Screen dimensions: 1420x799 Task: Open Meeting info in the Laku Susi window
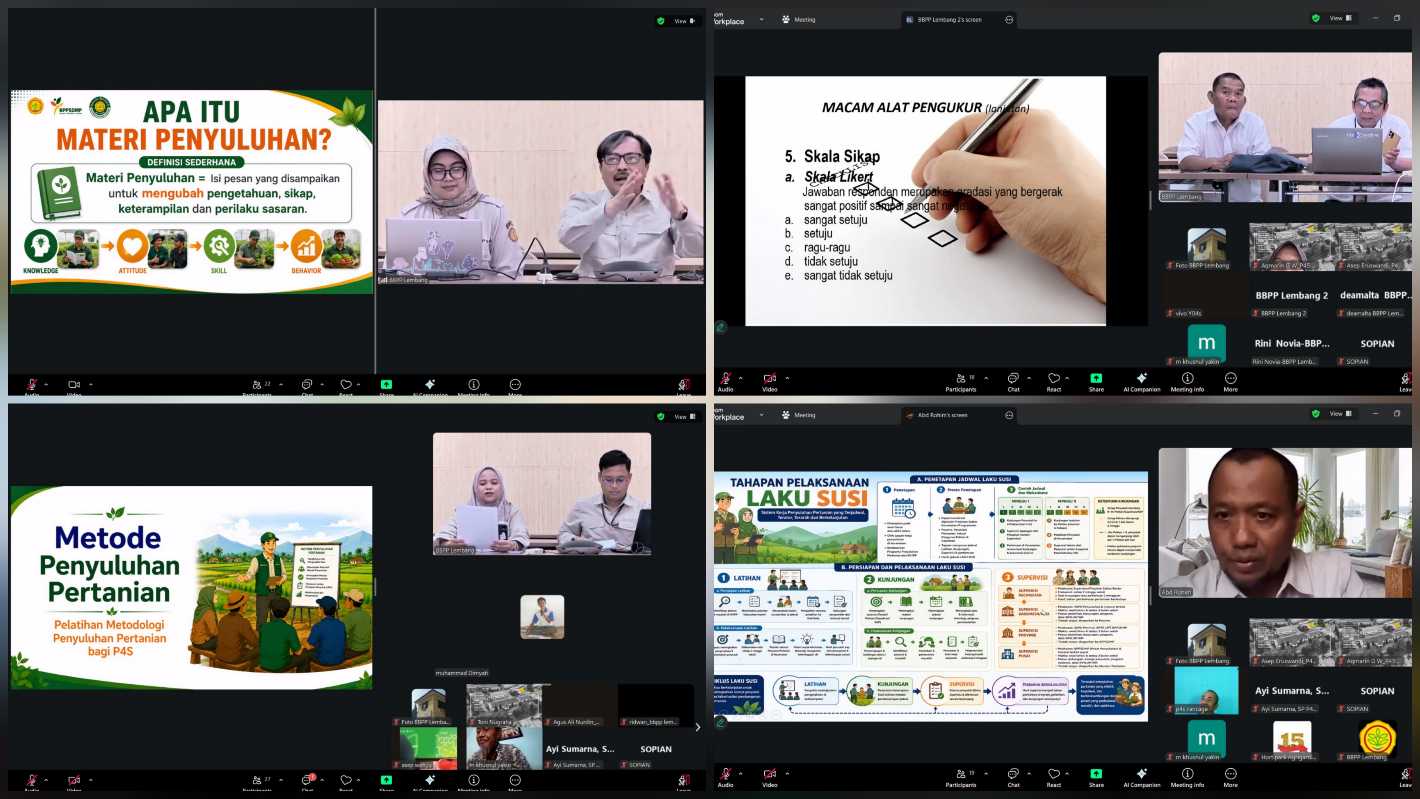click(1187, 775)
